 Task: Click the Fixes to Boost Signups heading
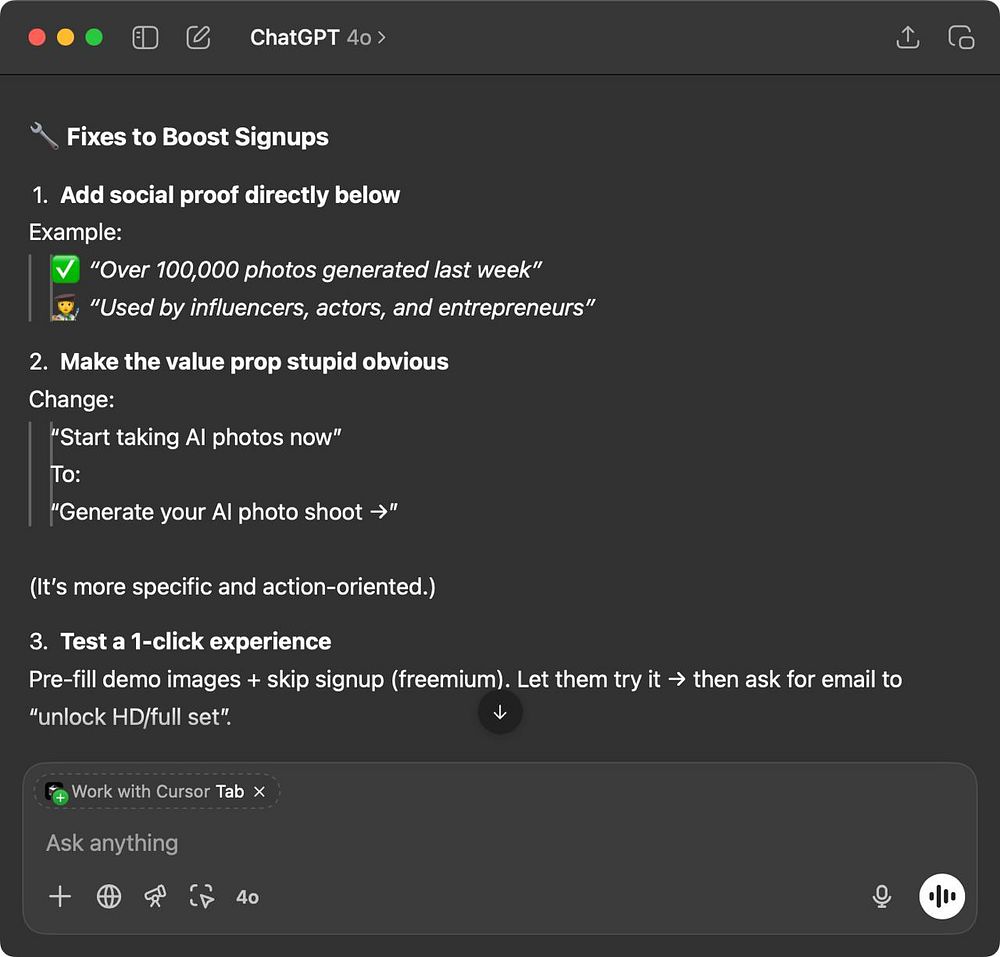(x=197, y=137)
